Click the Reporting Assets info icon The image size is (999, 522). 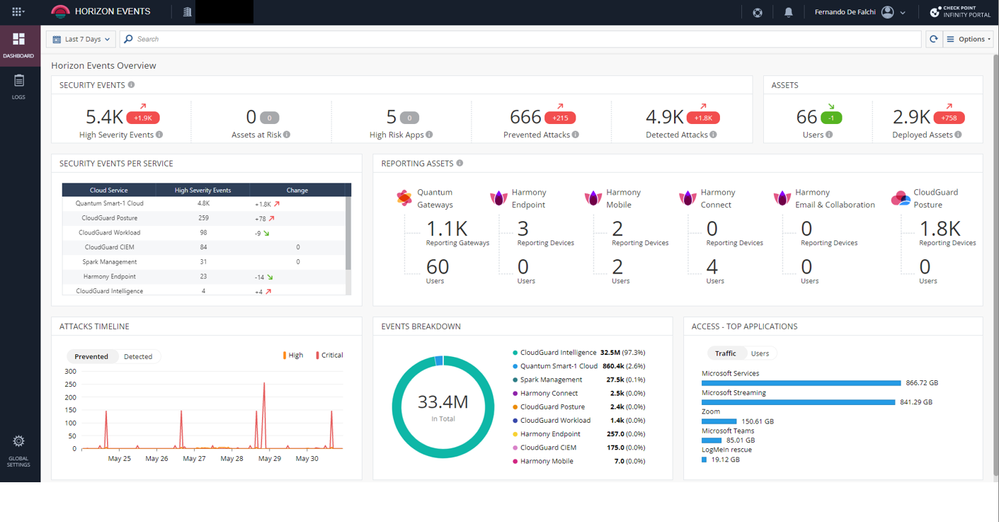(x=459, y=163)
